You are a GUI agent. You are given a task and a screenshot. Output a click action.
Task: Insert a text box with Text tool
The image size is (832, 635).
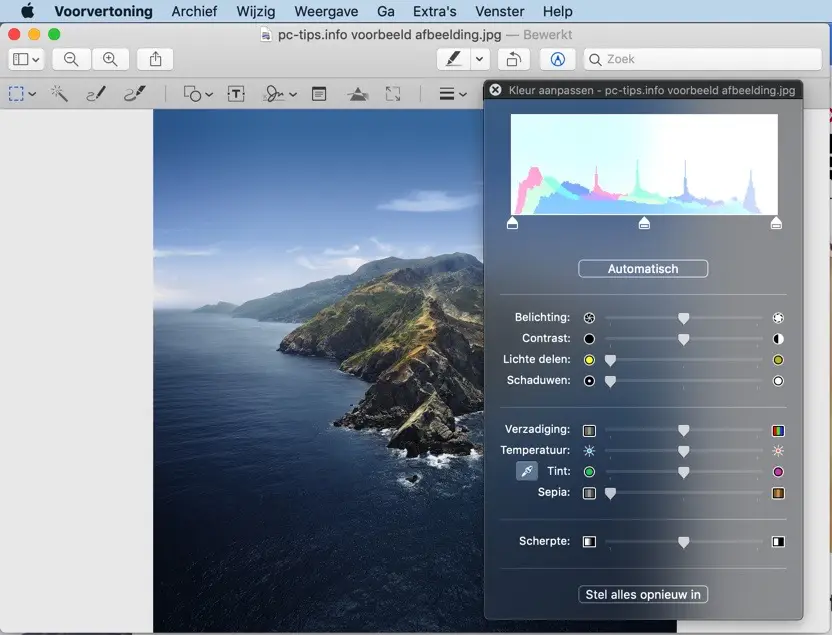click(236, 94)
